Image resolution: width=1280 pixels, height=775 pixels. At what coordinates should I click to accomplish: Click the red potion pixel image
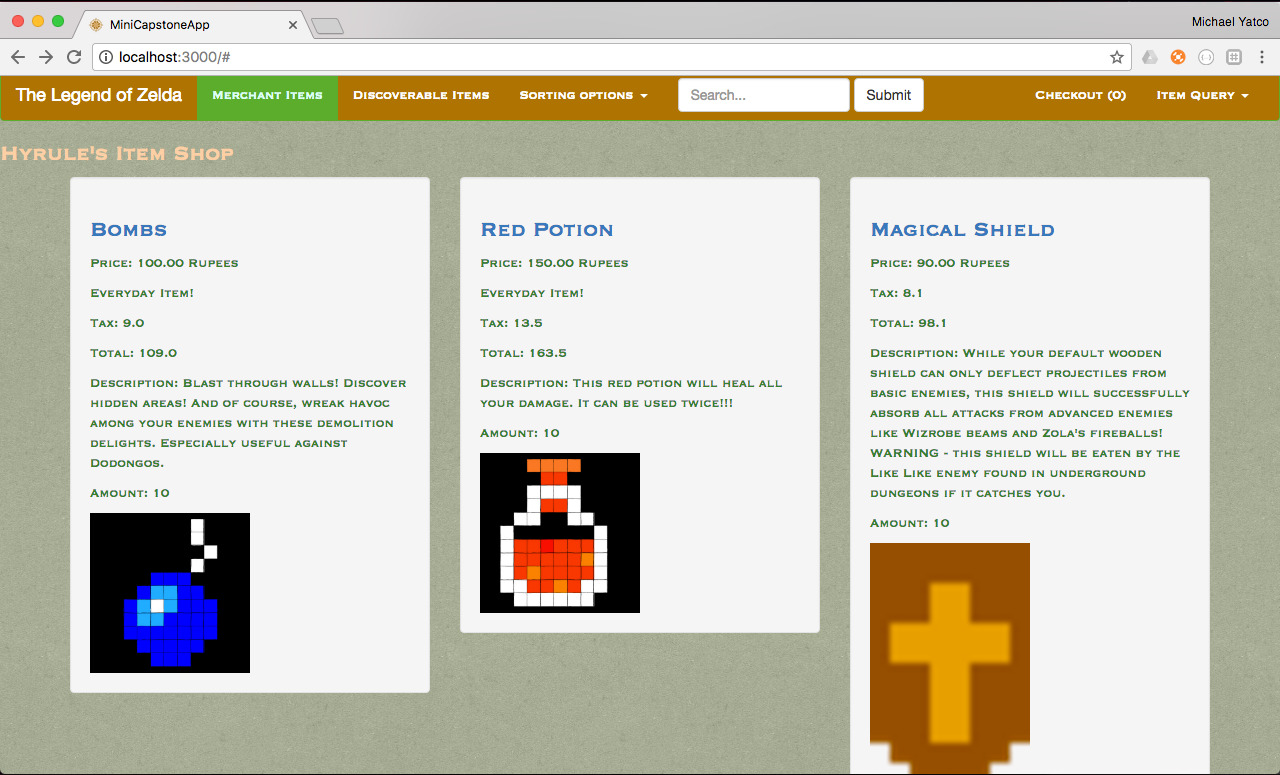click(x=560, y=533)
